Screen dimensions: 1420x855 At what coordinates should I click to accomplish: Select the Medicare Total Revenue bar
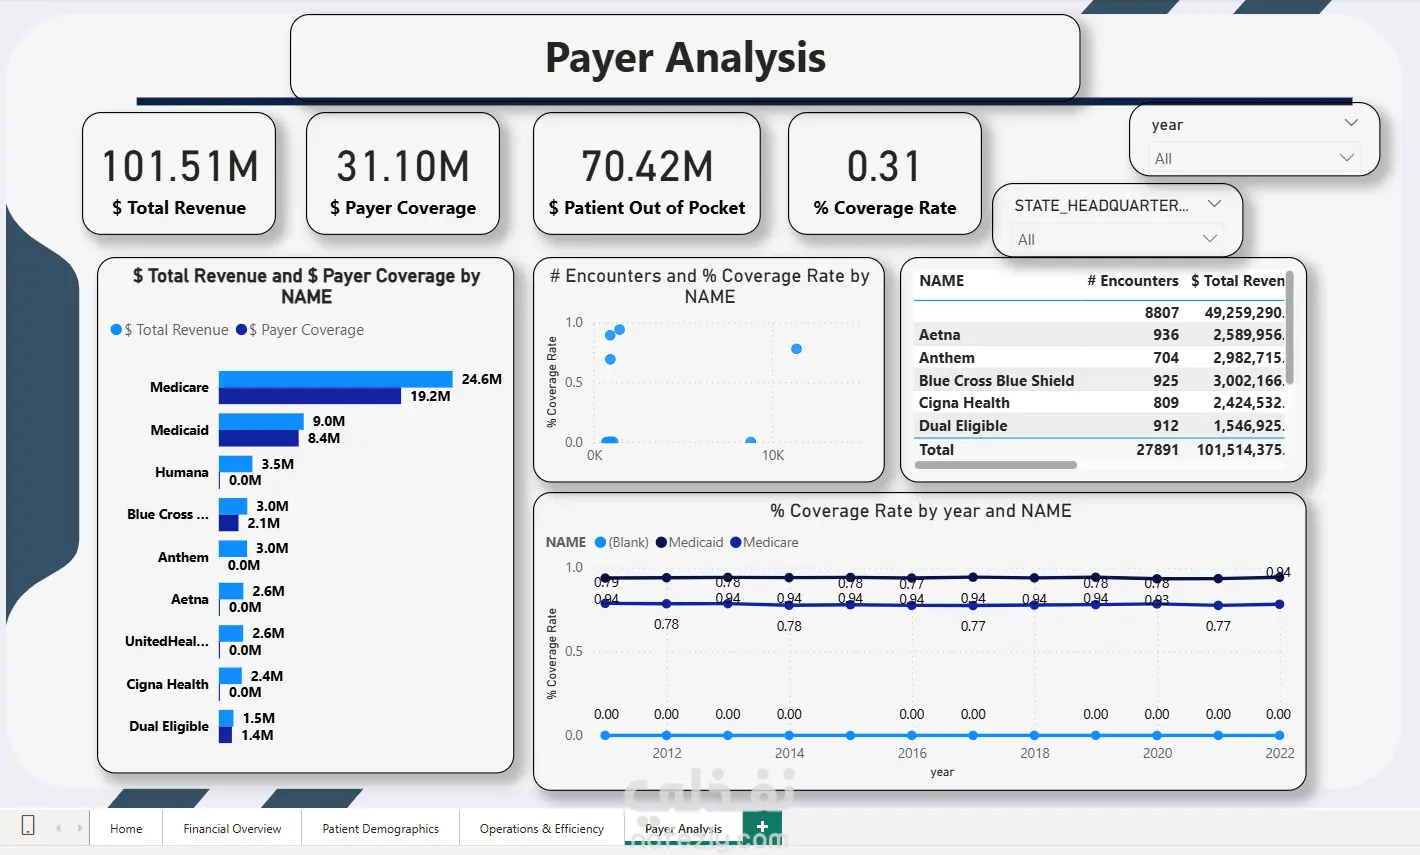337,379
